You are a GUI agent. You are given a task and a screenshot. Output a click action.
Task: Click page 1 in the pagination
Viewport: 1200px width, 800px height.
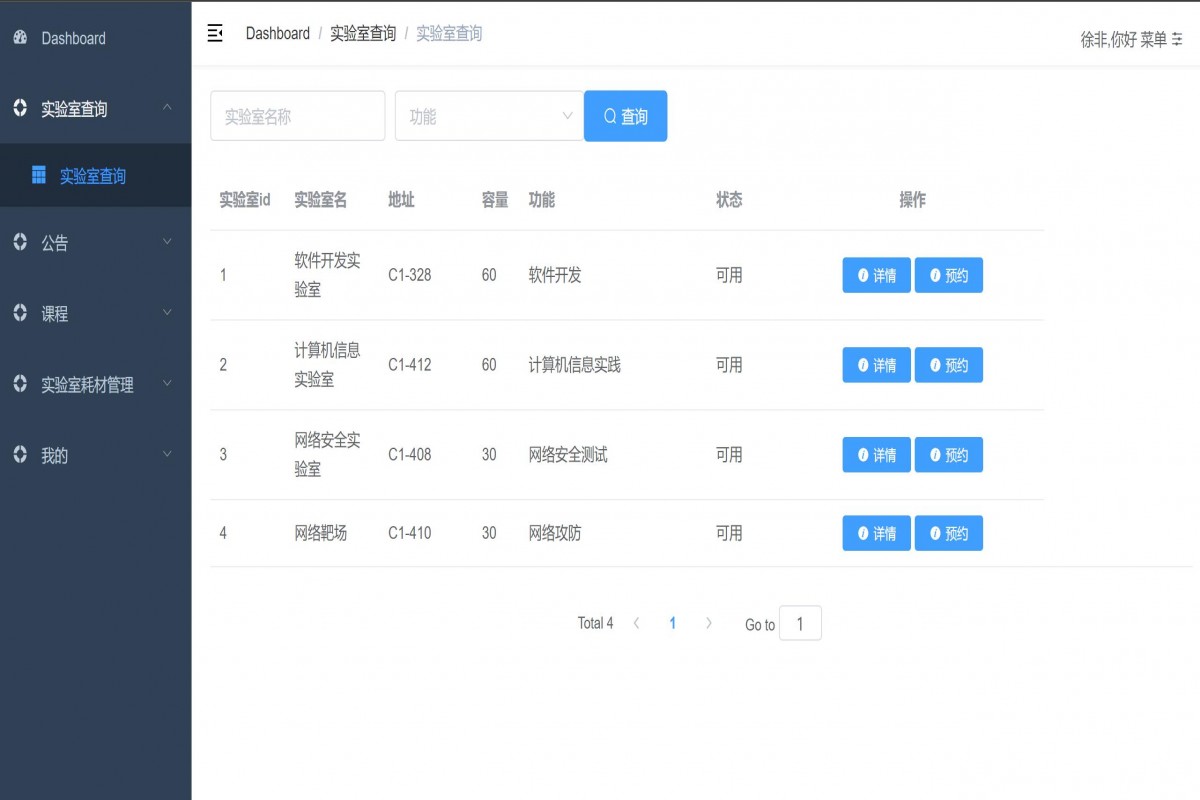click(x=673, y=622)
